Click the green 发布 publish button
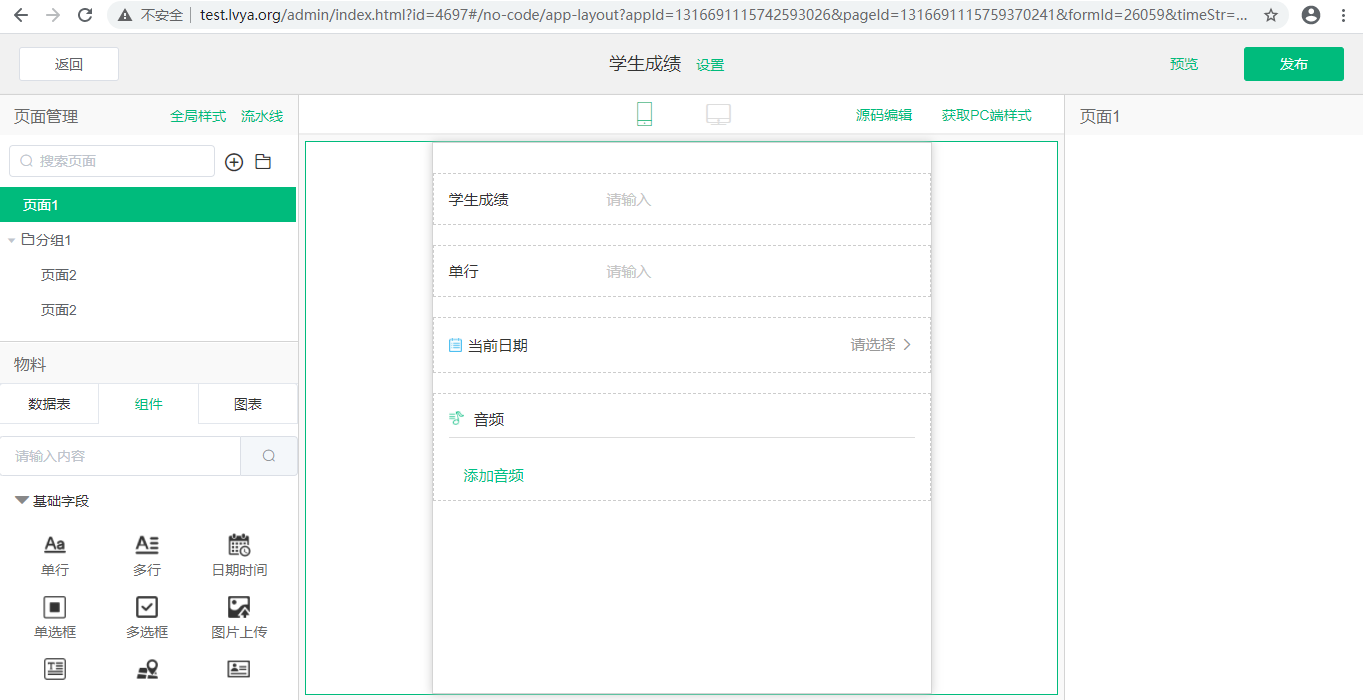The height and width of the screenshot is (700, 1363). coord(1294,64)
